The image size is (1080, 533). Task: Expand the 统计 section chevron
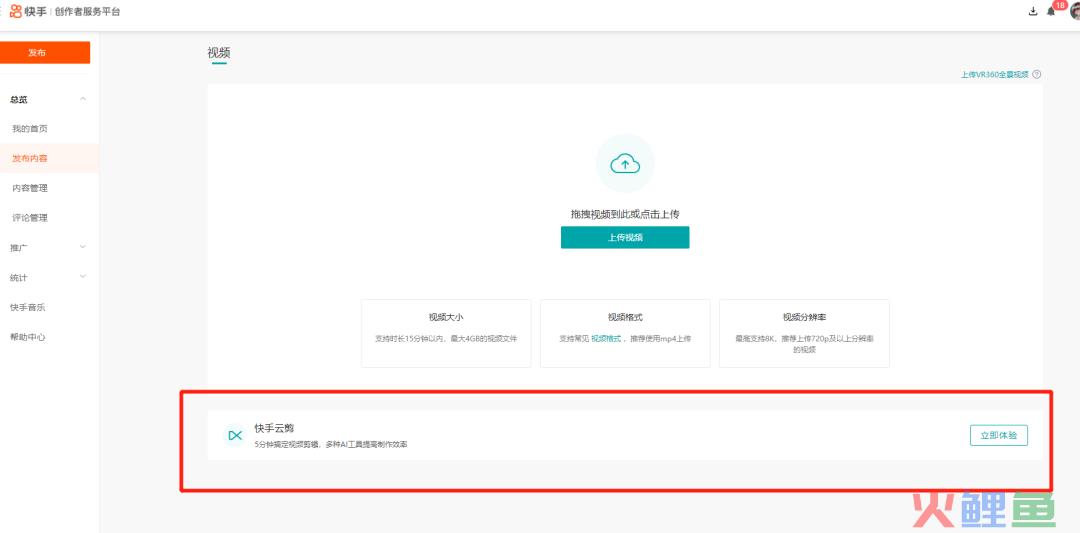[83, 277]
